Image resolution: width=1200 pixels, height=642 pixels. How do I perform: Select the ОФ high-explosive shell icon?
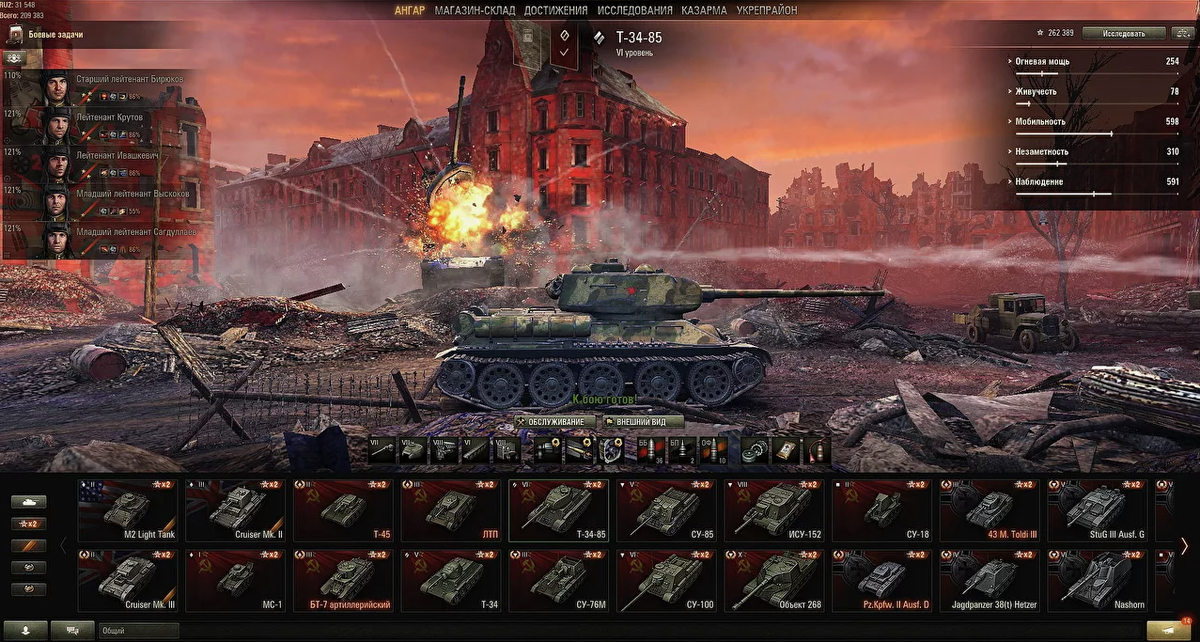tap(714, 450)
